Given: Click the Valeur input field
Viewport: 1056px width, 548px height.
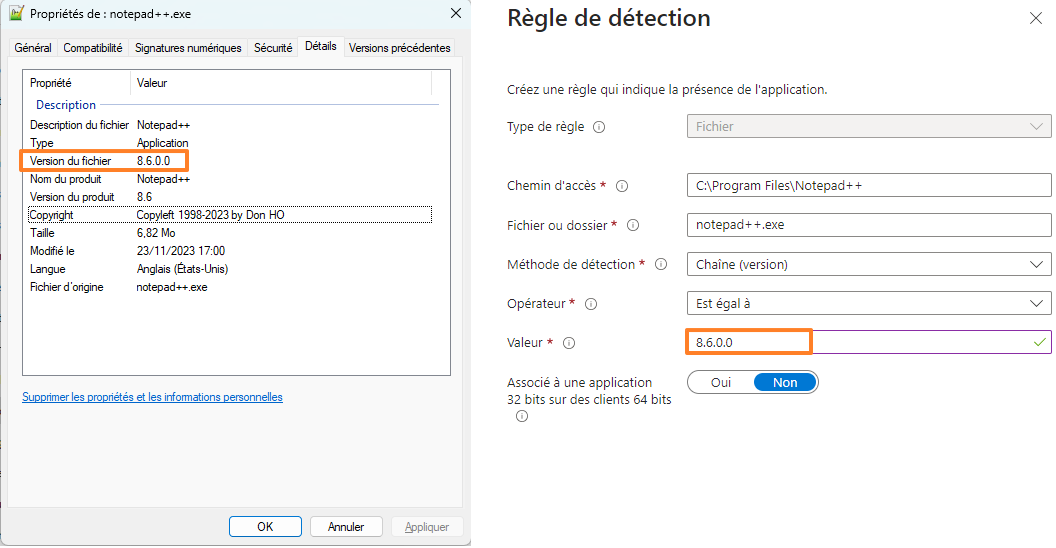Looking at the screenshot, I should coord(868,342).
